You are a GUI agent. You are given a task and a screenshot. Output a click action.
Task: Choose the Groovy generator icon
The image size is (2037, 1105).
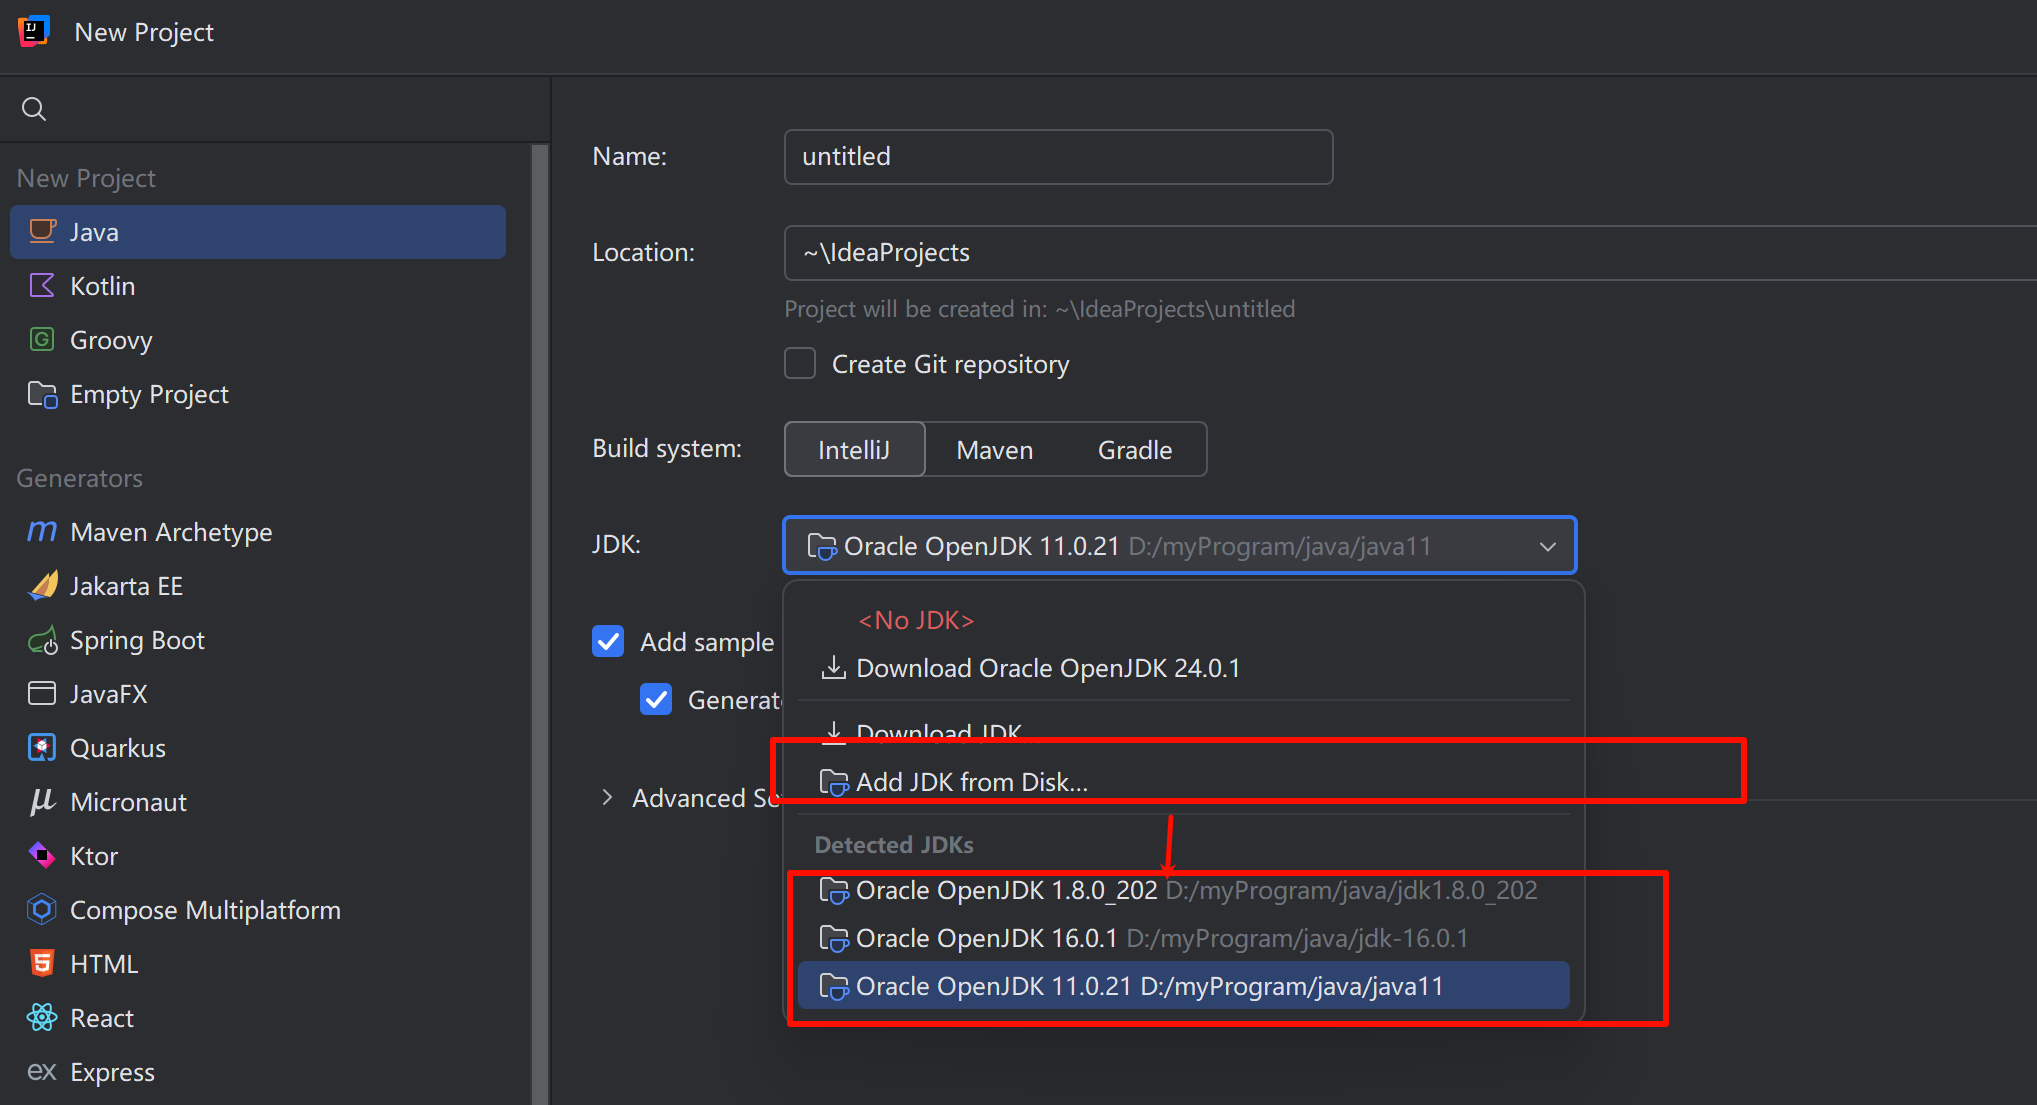pyautogui.click(x=42, y=340)
